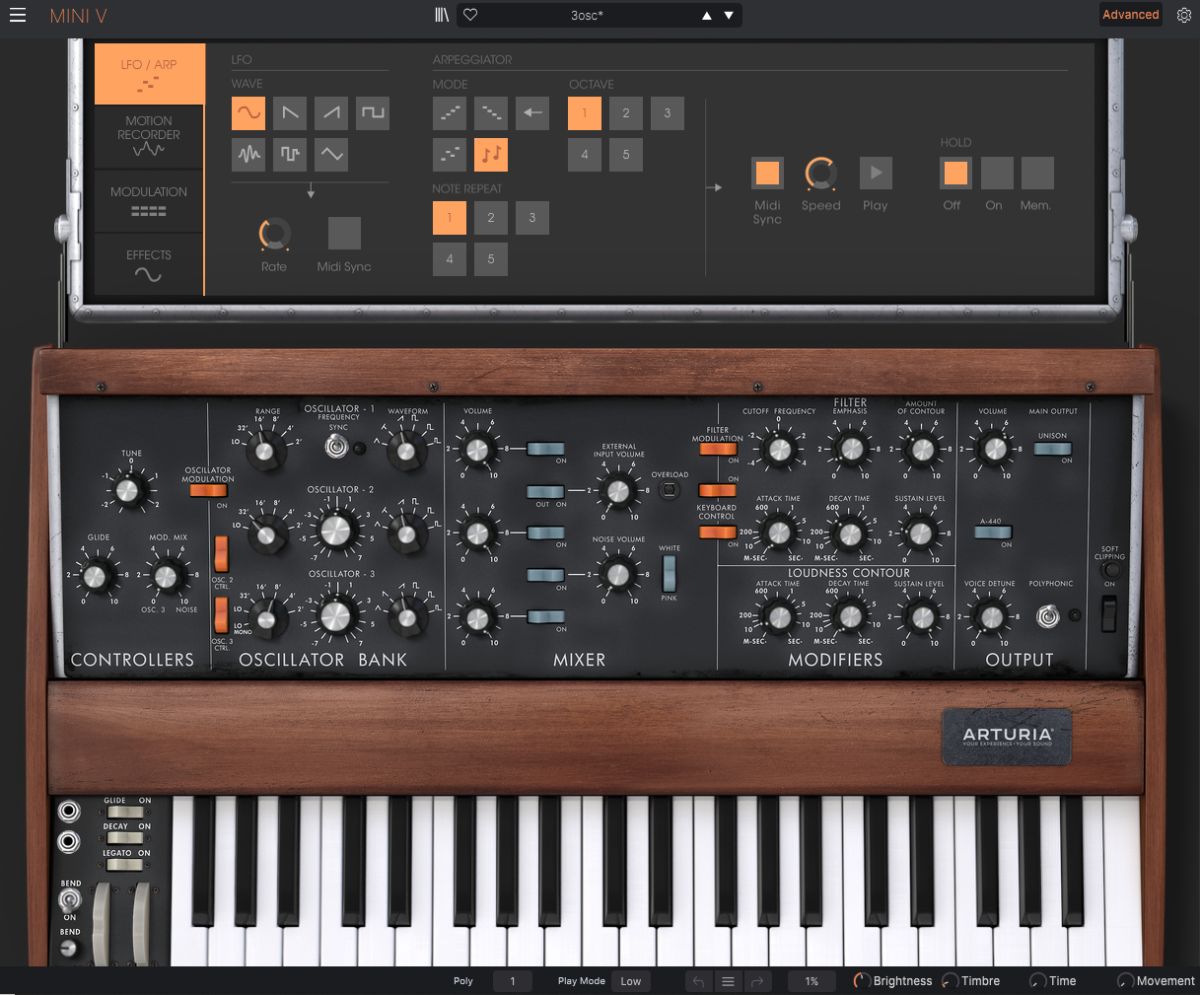The width and height of the screenshot is (1200, 995).
Task: Click the Overload indicator button
Action: tap(670, 491)
